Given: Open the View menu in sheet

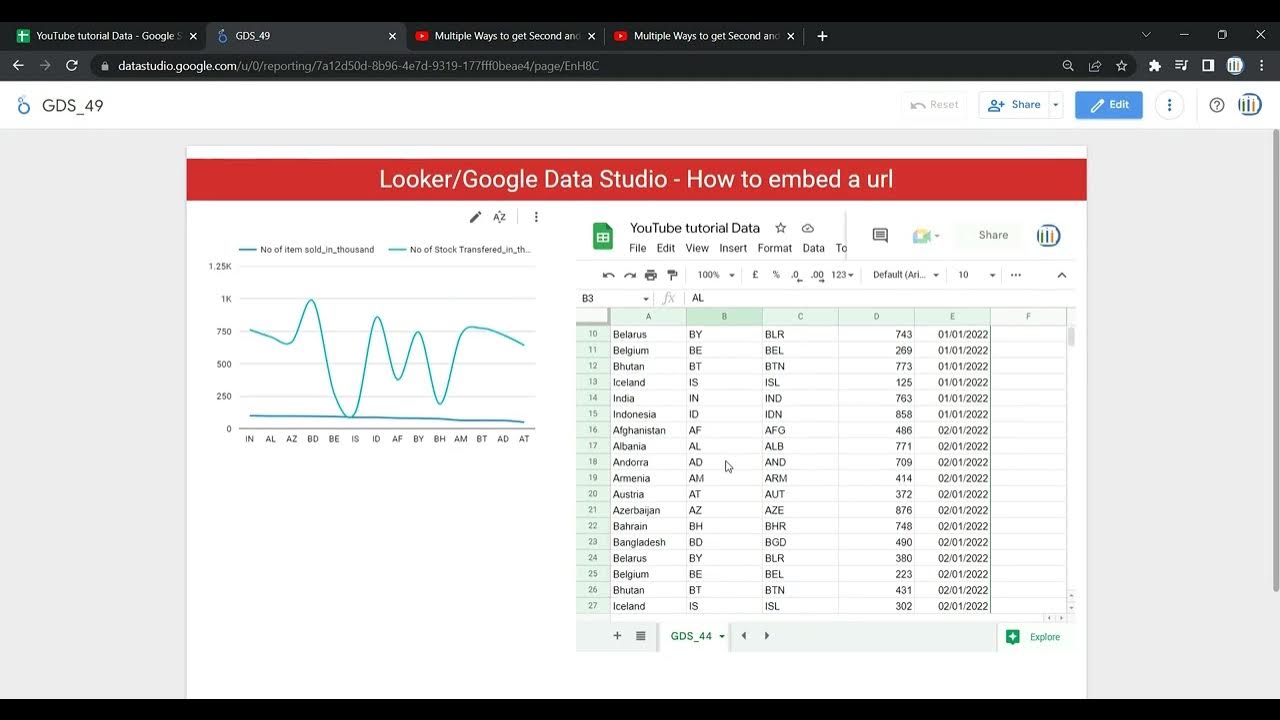Looking at the screenshot, I should 697,248.
